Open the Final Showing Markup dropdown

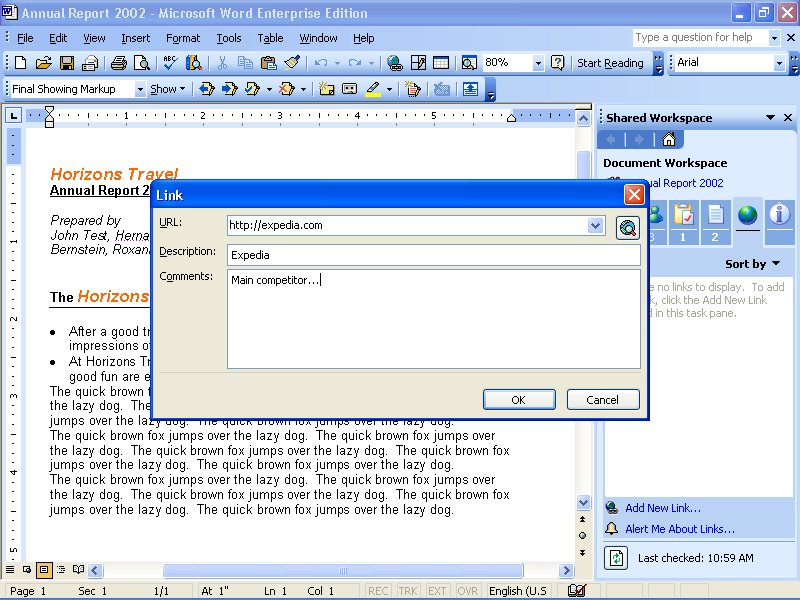[139, 89]
